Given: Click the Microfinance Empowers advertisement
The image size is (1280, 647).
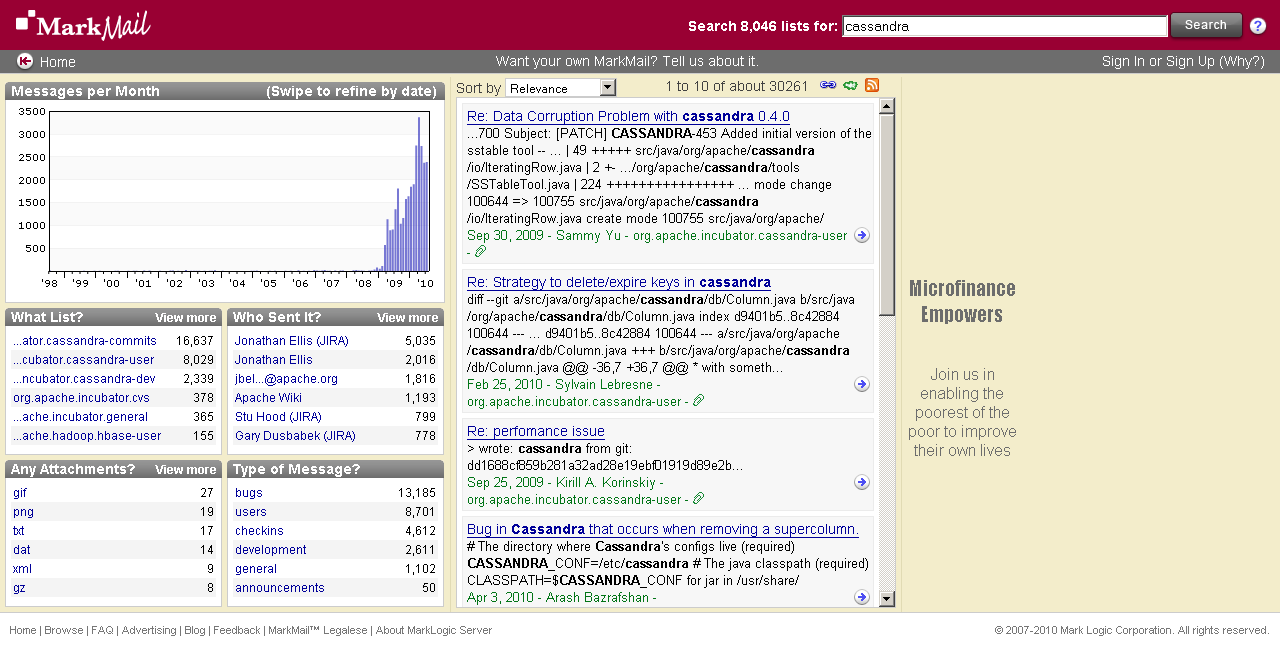Looking at the screenshot, I should coord(962,369).
